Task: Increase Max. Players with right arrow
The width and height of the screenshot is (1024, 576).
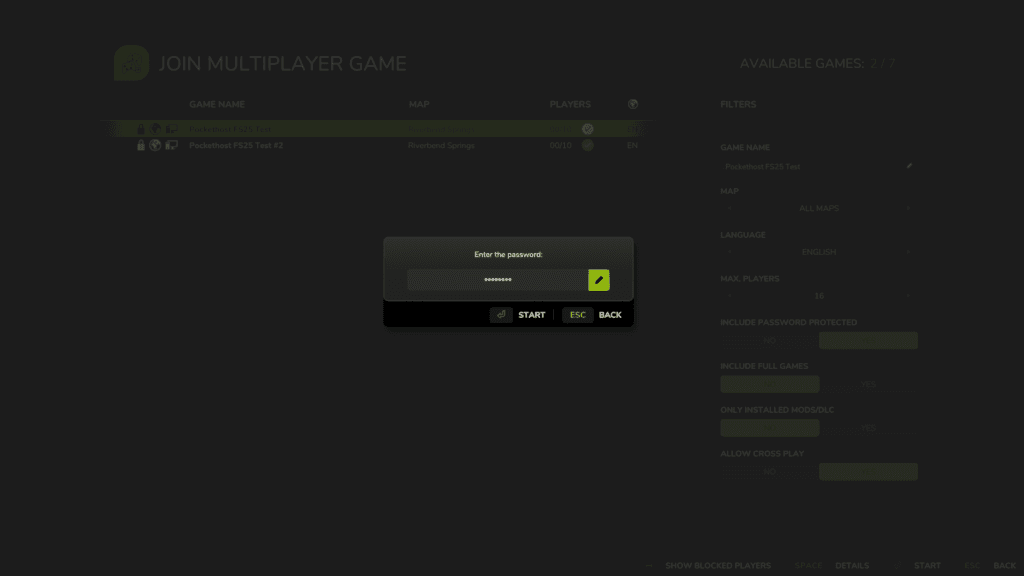Action: coord(908,296)
